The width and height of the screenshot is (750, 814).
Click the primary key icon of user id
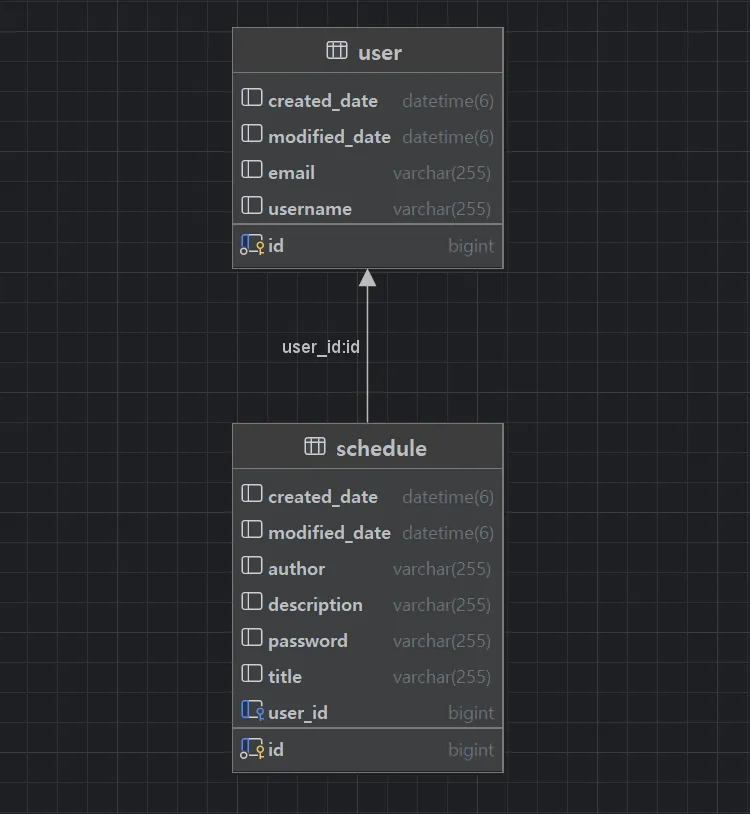252,245
